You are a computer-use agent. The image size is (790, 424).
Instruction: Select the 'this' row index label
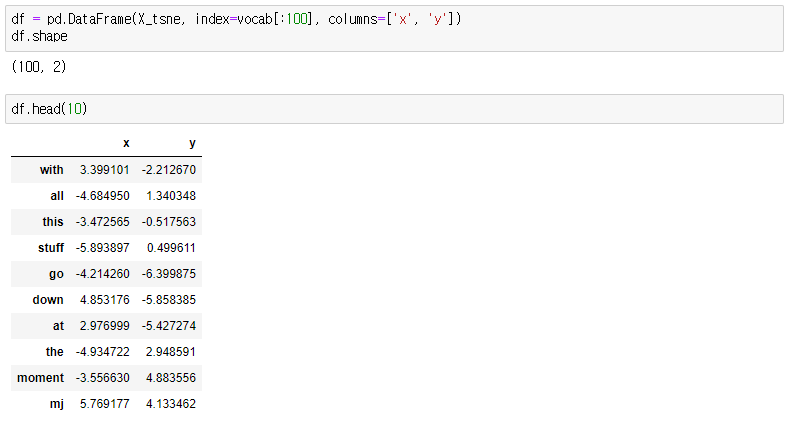coord(53,222)
